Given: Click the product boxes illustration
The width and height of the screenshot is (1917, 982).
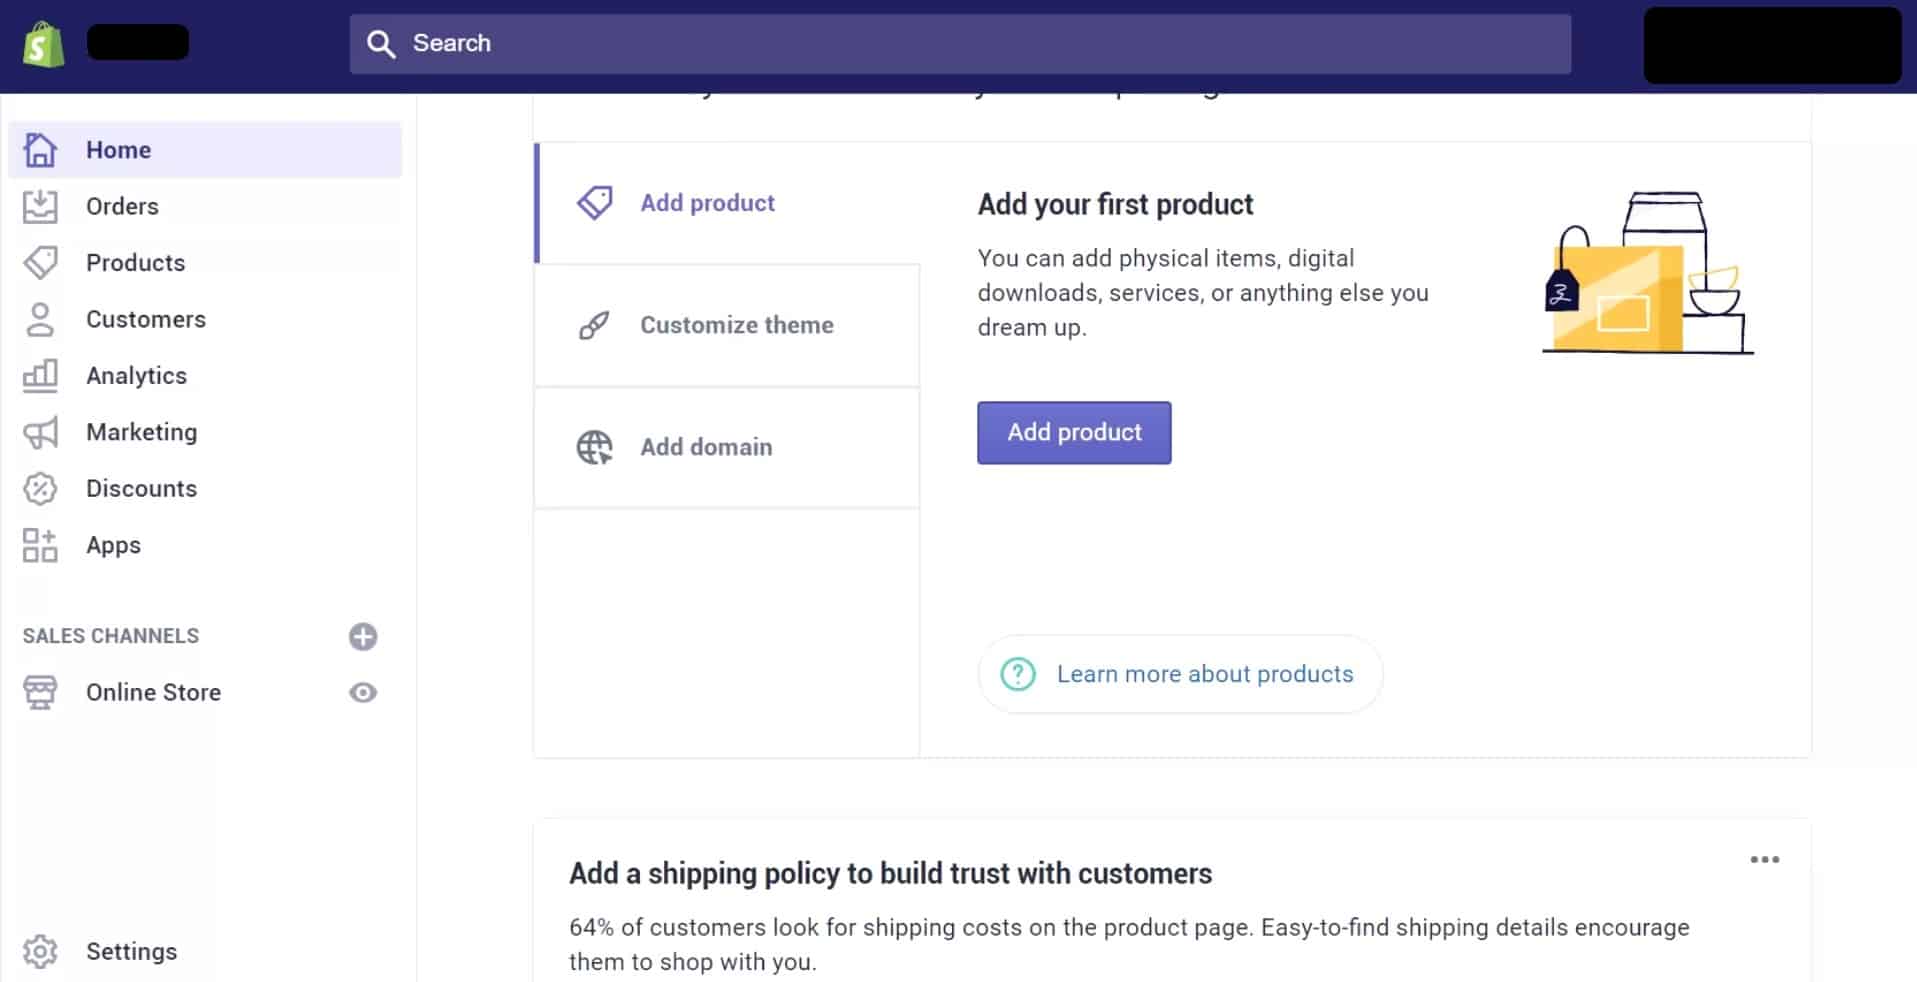Looking at the screenshot, I should point(1648,273).
